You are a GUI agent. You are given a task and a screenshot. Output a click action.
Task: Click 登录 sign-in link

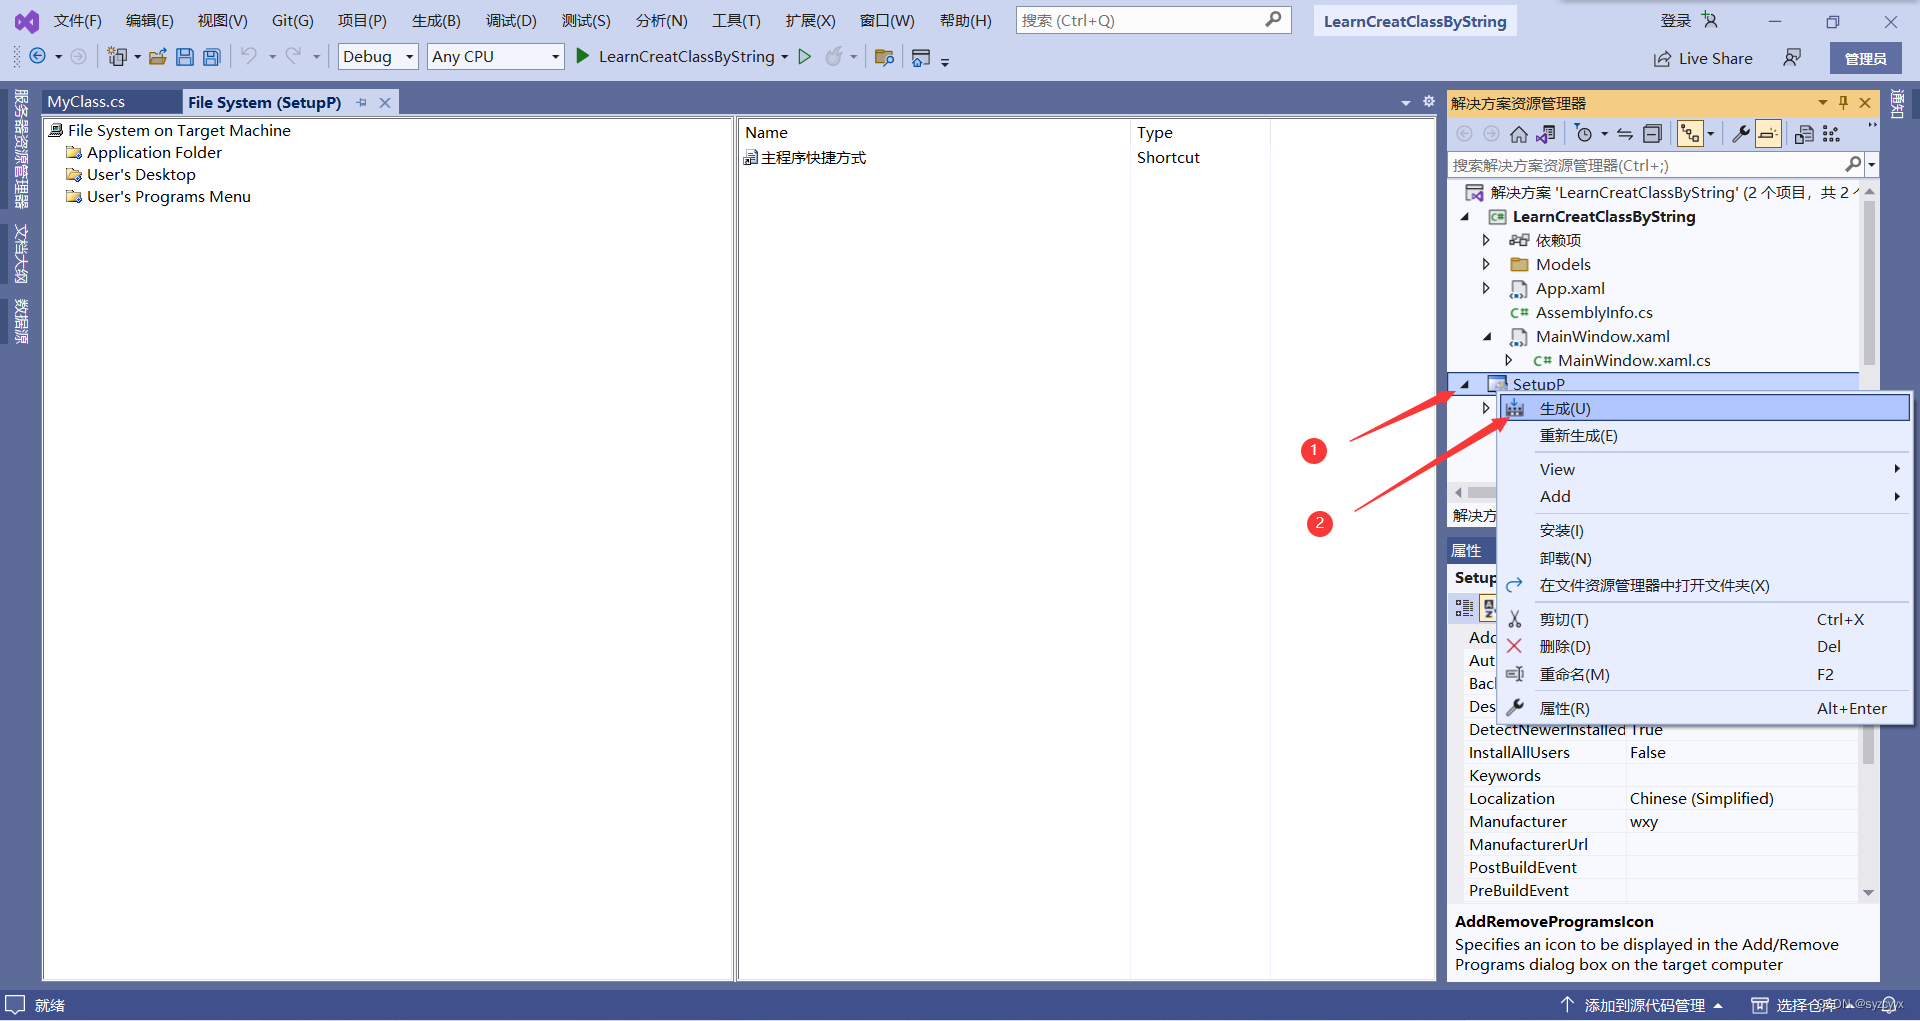pos(1676,20)
